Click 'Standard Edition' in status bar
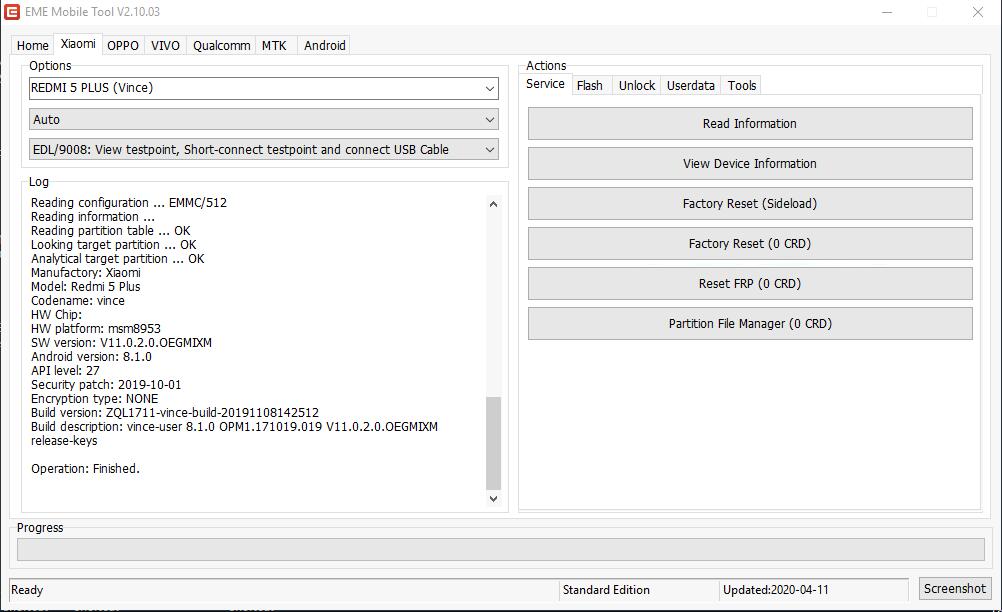 click(x=606, y=590)
